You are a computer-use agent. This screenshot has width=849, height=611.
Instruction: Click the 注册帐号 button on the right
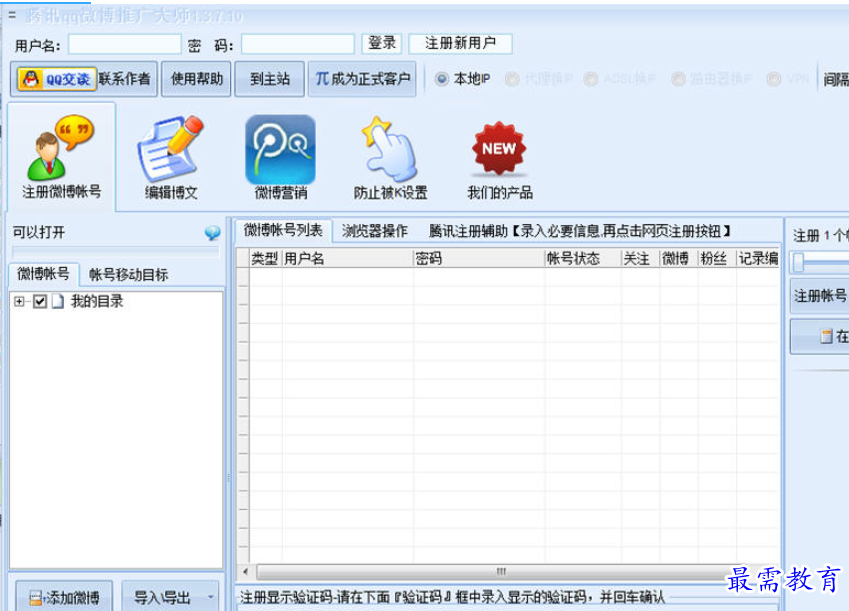pyautogui.click(x=820, y=296)
